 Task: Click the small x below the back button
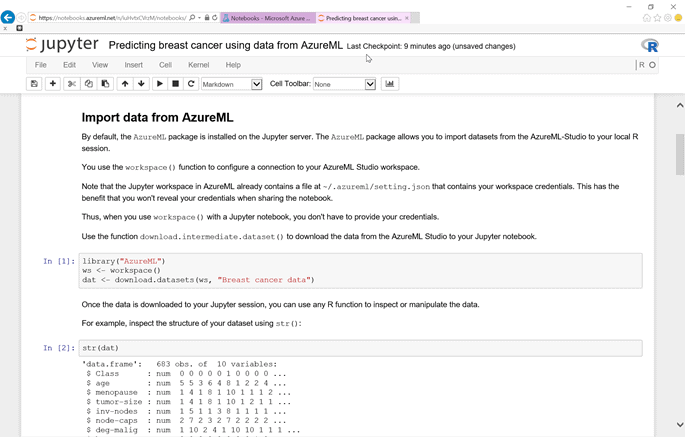pos(5,28)
